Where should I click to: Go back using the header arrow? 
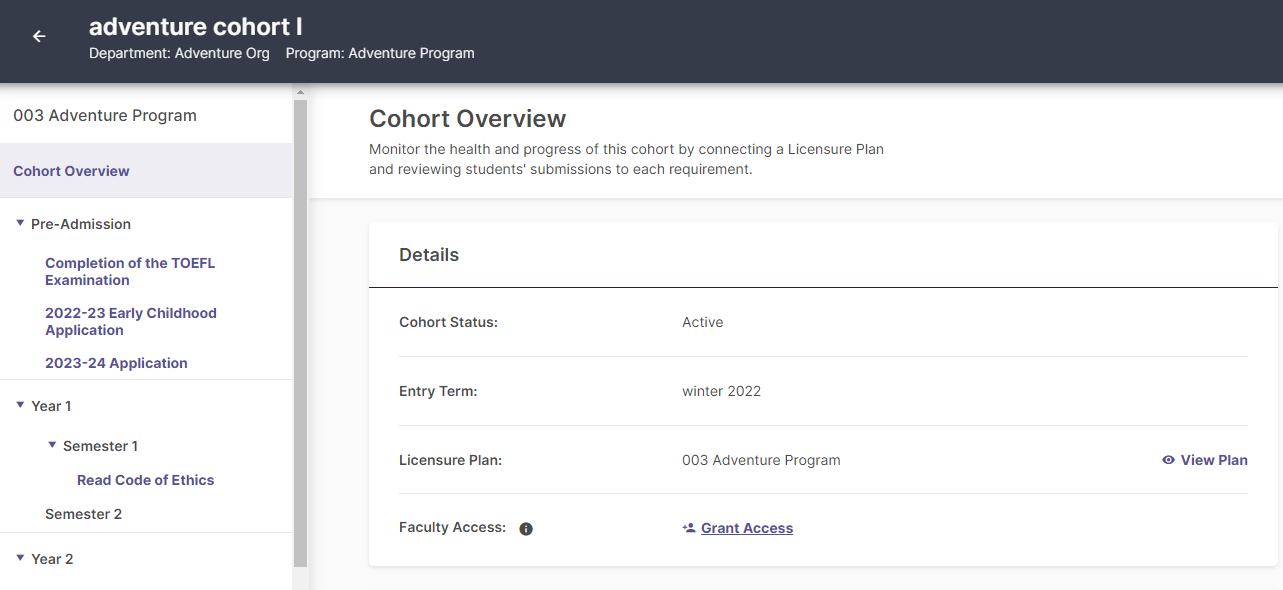click(39, 37)
